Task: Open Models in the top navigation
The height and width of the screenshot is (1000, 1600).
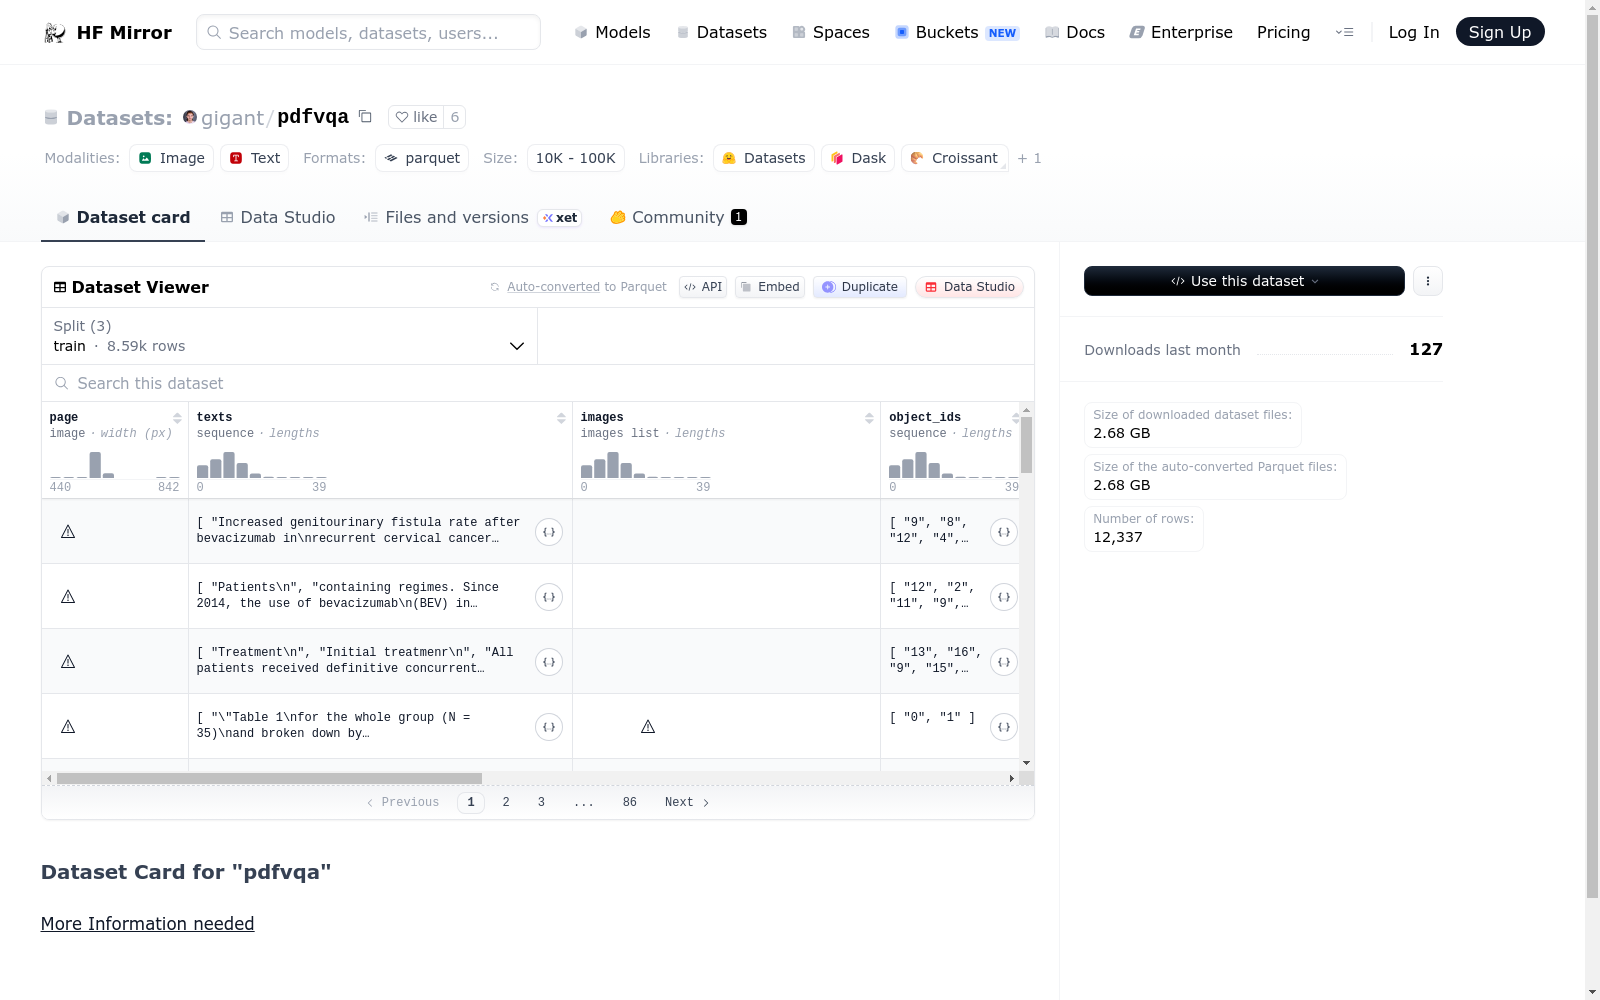Action: (x=612, y=32)
